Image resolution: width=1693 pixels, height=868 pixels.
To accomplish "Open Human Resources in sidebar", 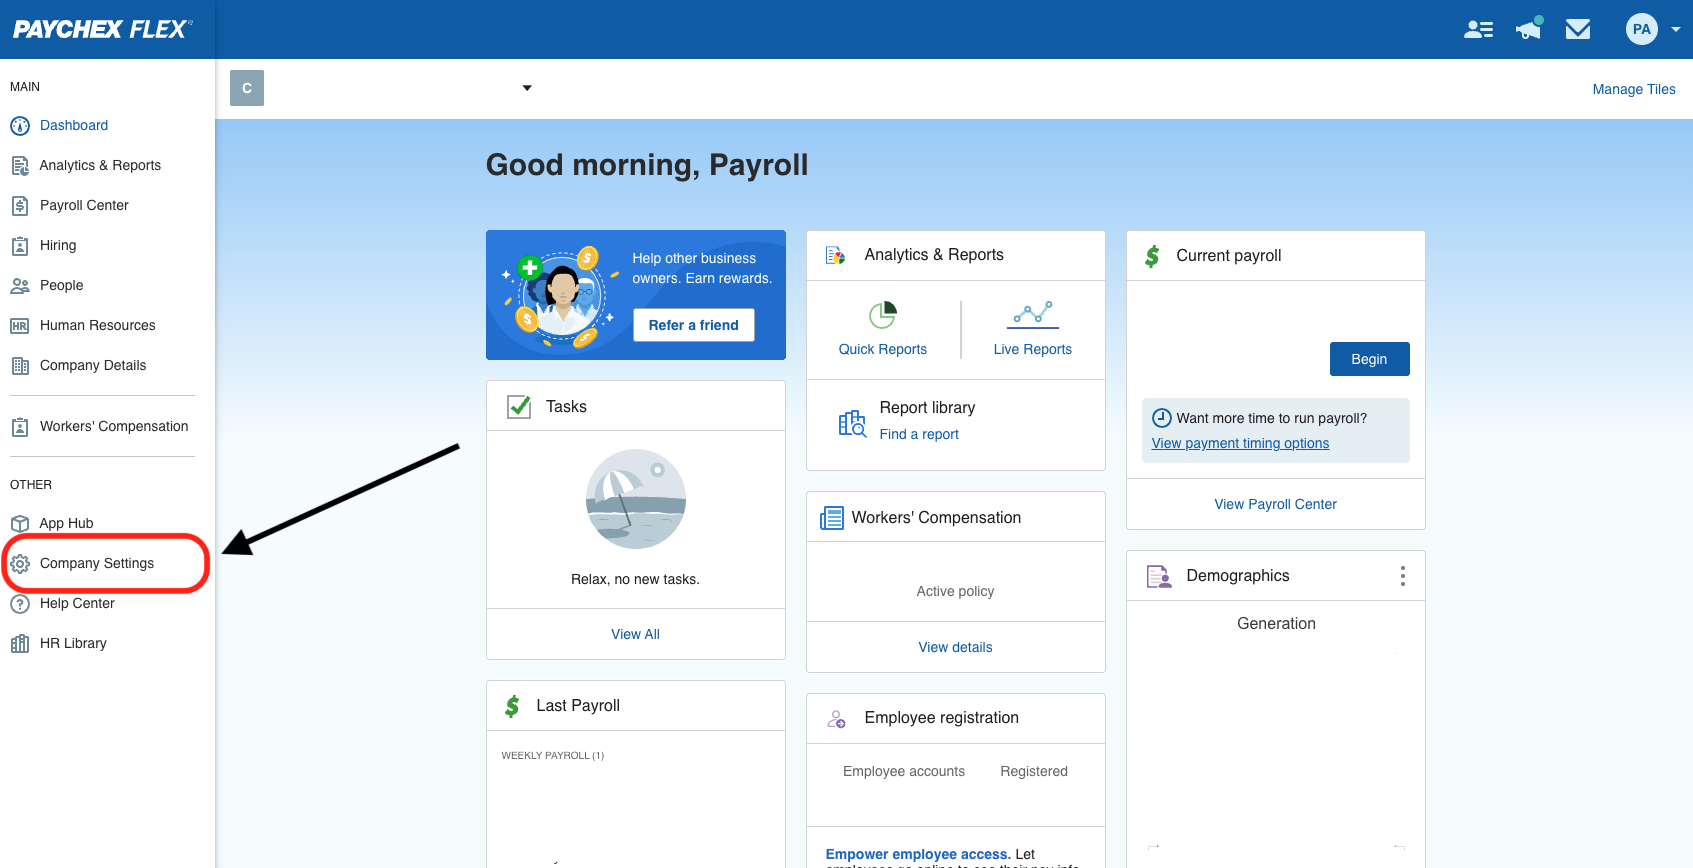I will 98,325.
